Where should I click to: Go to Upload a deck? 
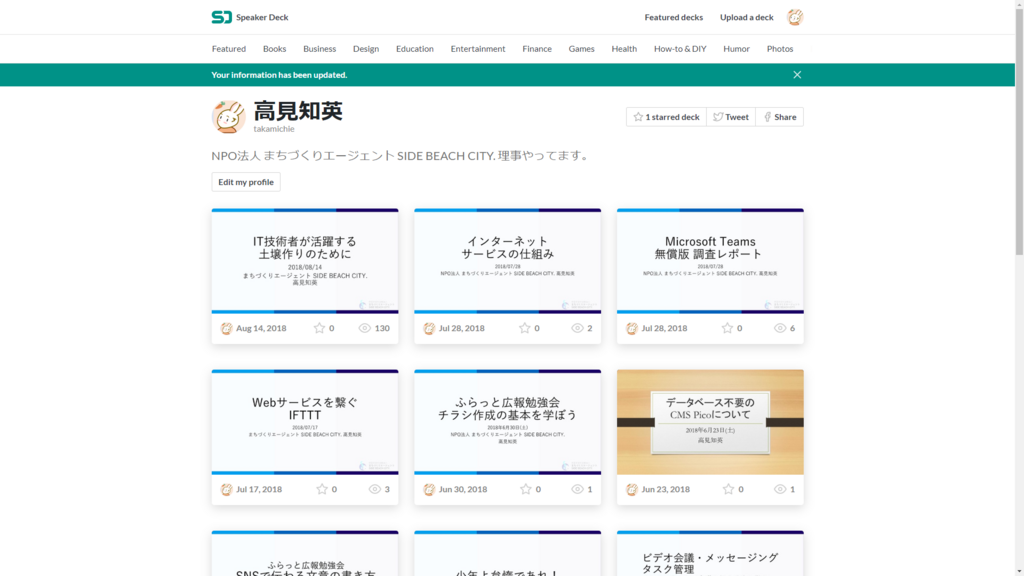[746, 17]
